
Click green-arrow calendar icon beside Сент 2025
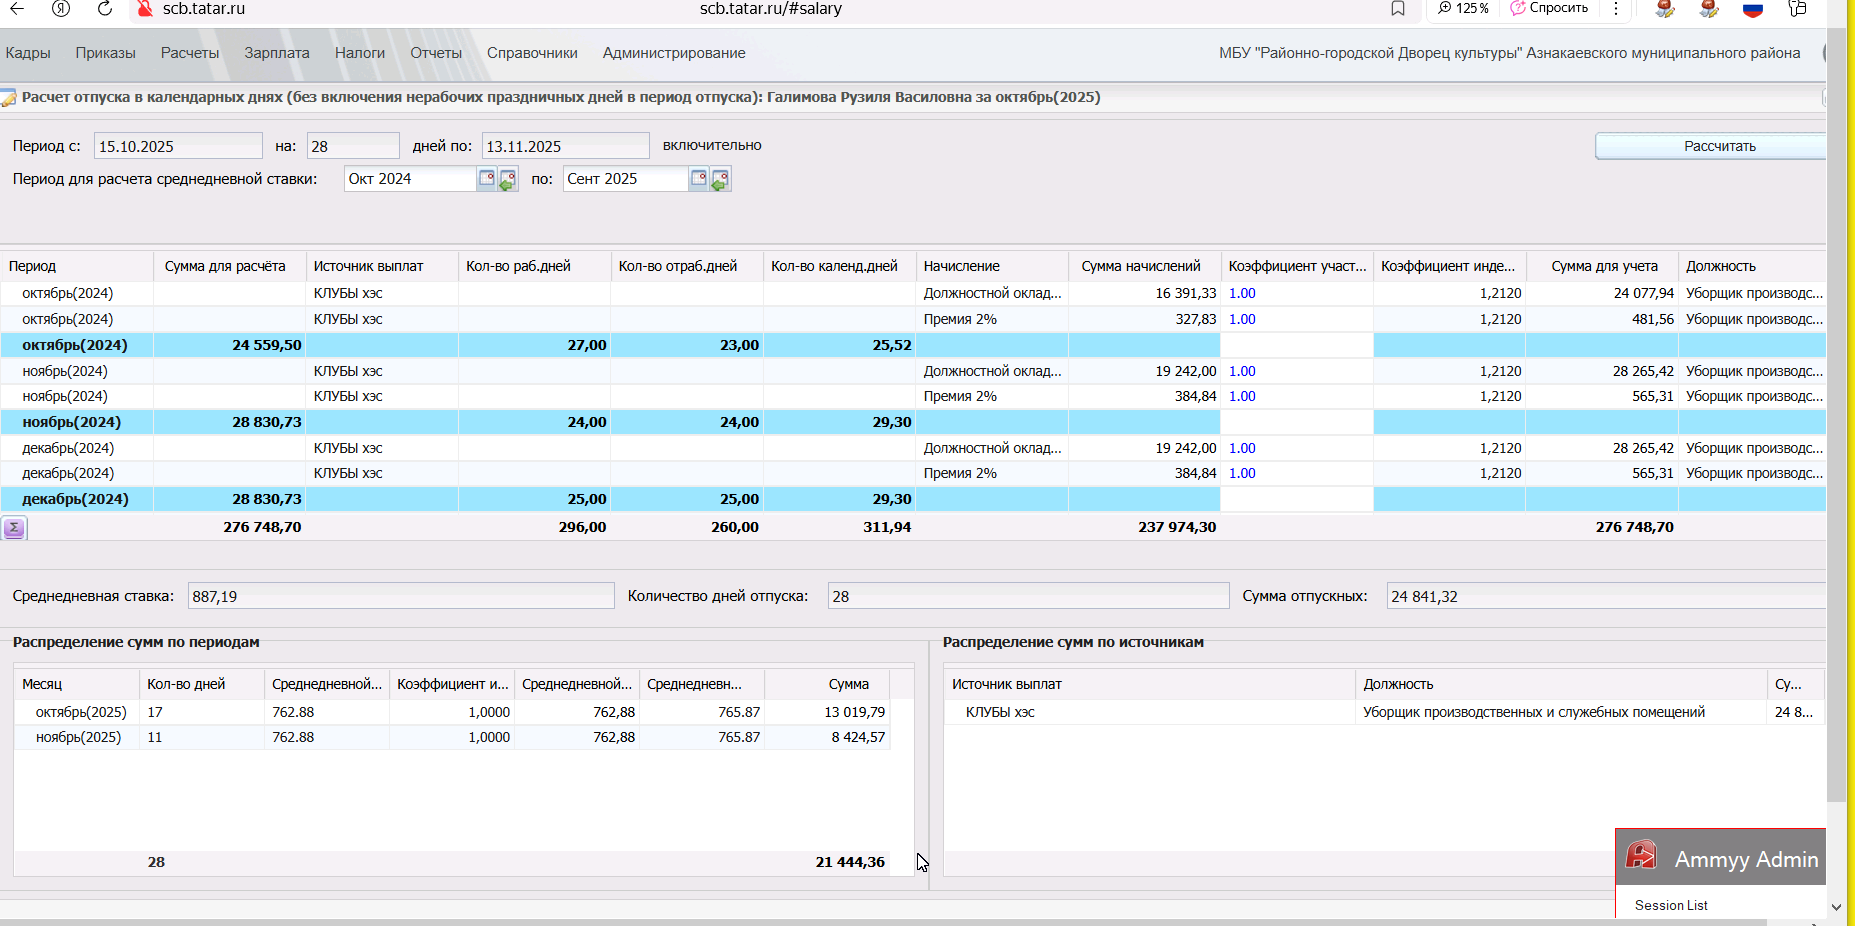click(x=720, y=180)
